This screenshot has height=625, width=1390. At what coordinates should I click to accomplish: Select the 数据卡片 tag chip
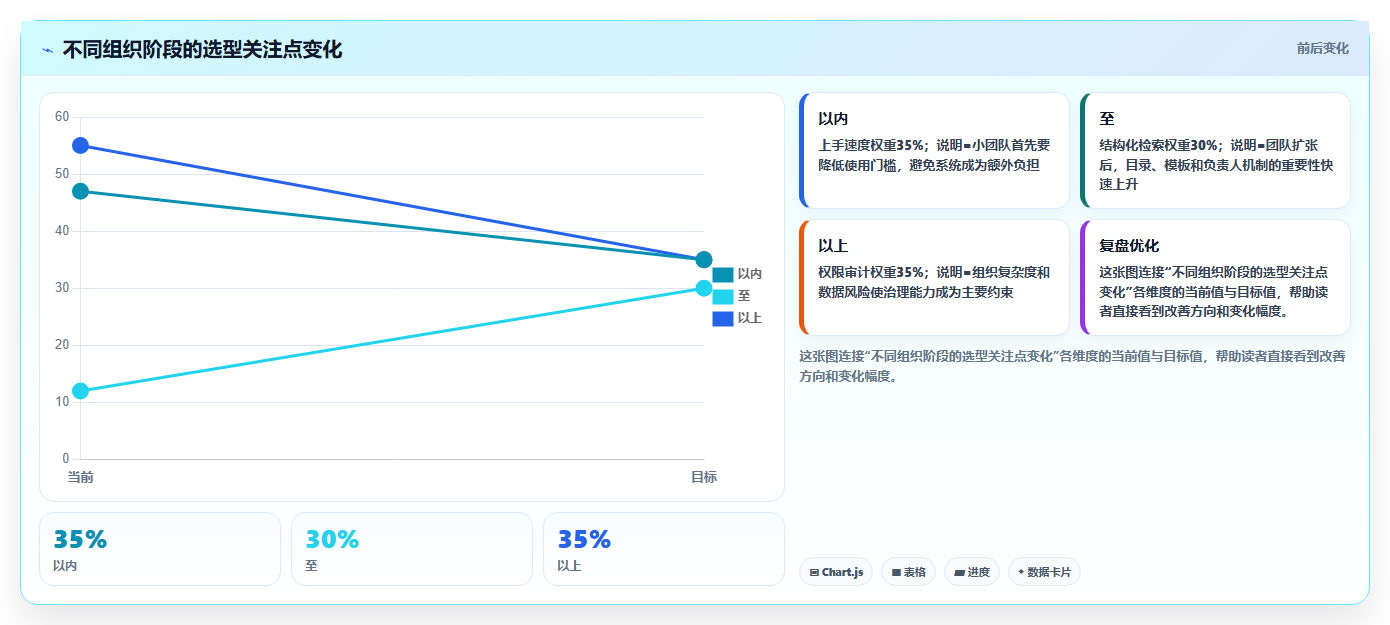tap(1044, 572)
